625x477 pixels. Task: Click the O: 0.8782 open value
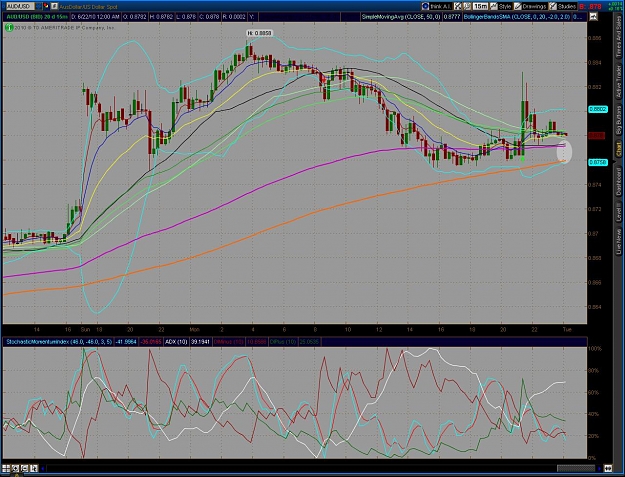pos(134,17)
